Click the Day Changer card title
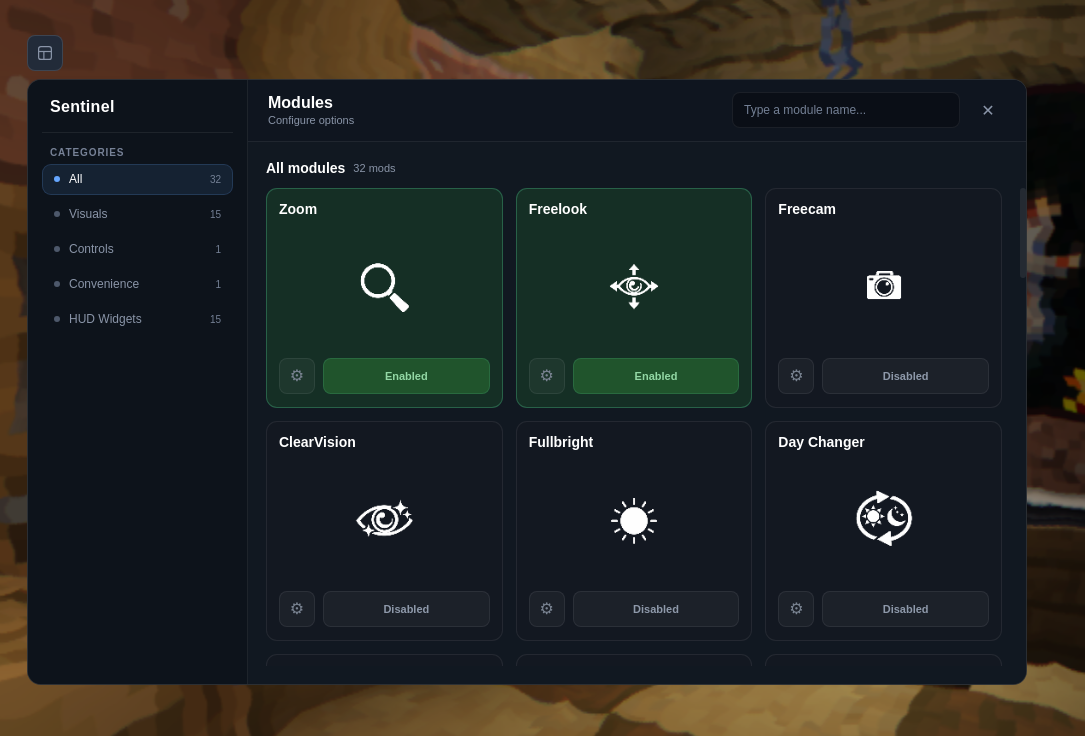1085x736 pixels. click(821, 442)
